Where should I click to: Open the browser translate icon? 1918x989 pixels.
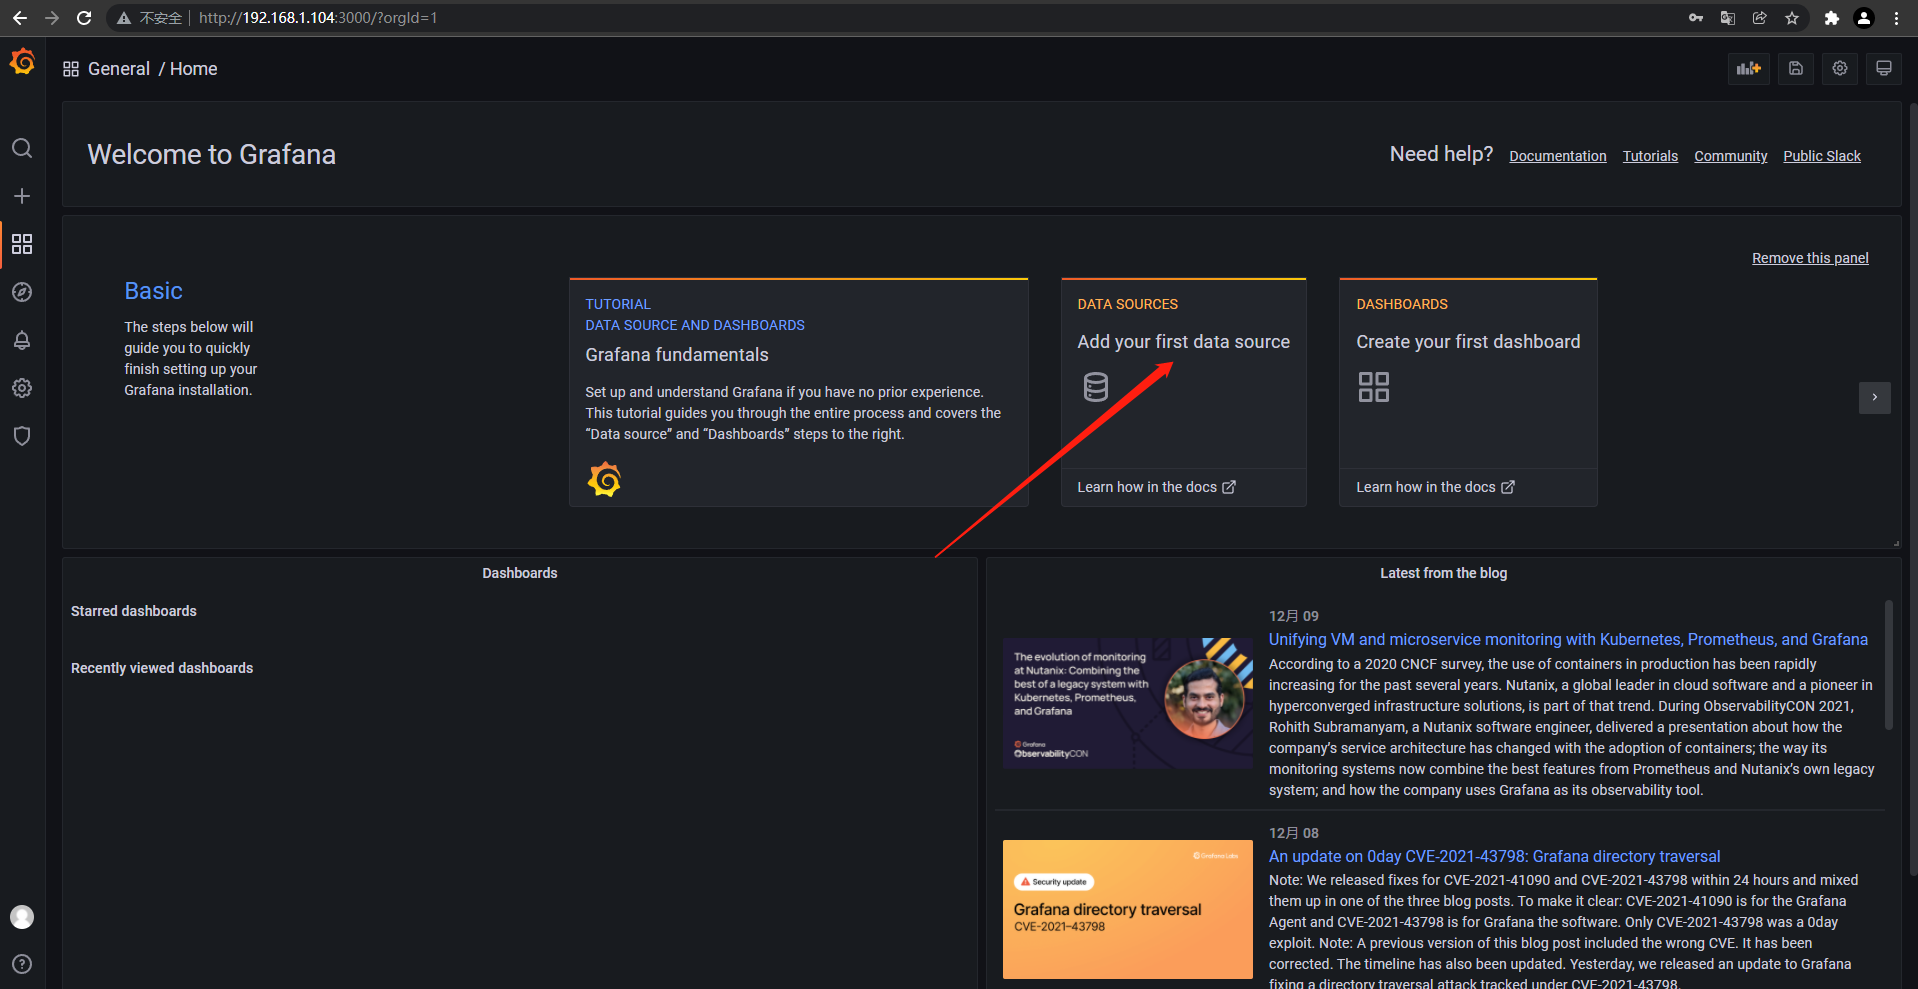pyautogui.click(x=1727, y=18)
